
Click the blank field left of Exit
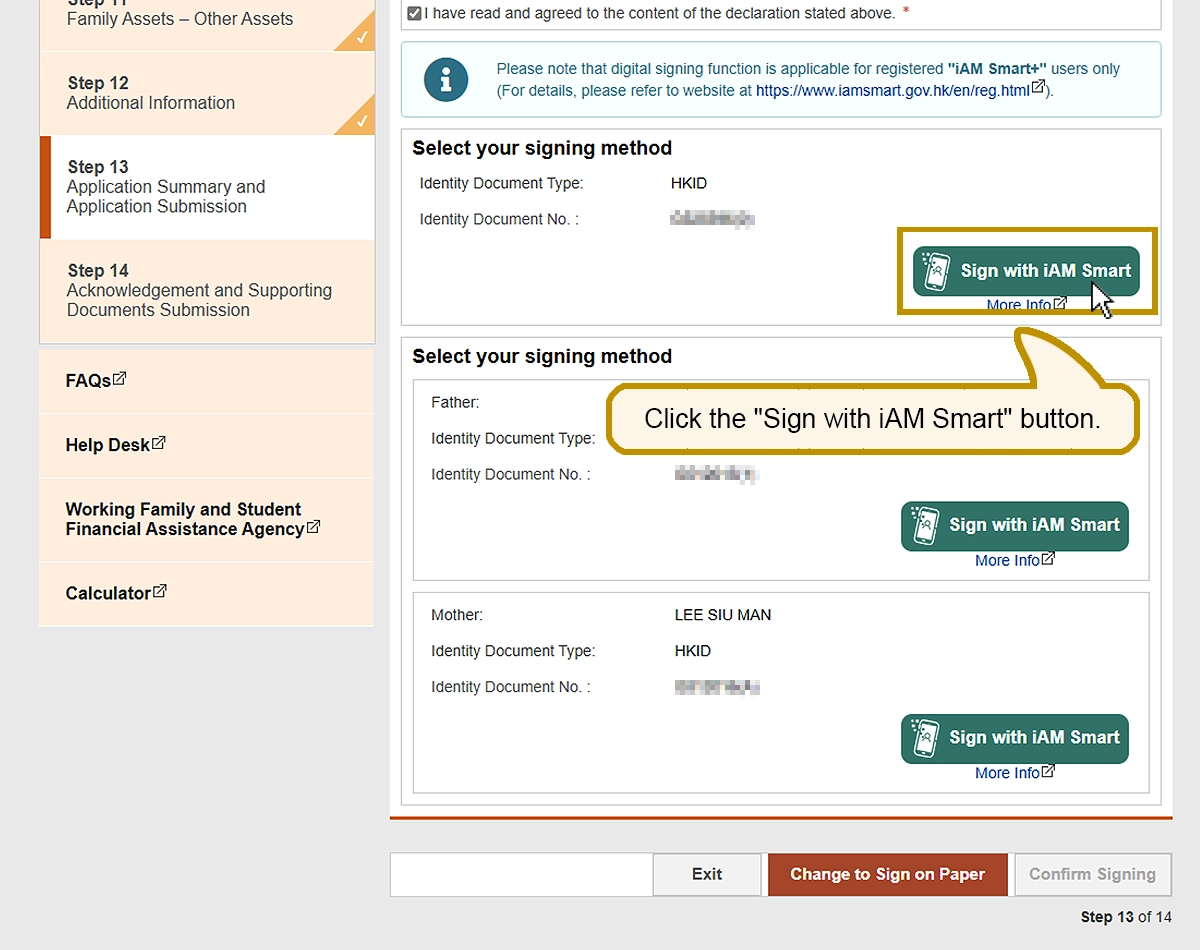tap(521, 874)
